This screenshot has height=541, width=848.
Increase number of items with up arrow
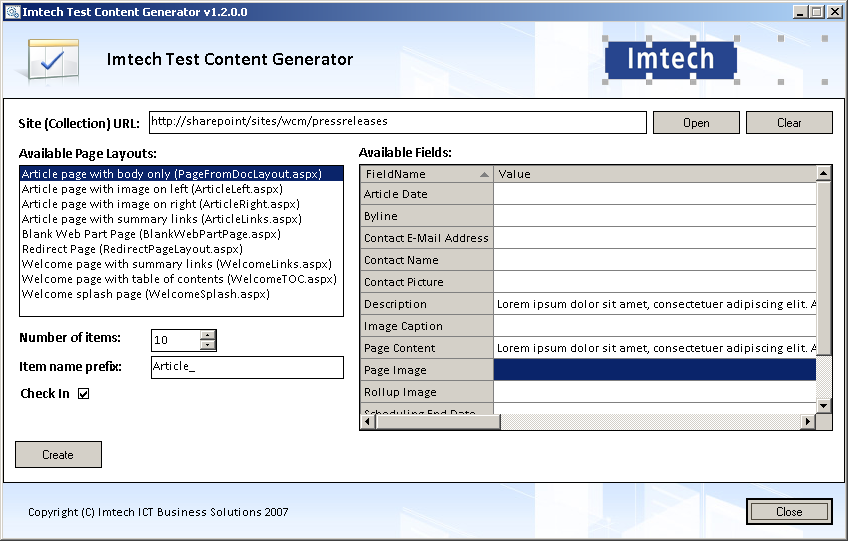click(x=208, y=335)
